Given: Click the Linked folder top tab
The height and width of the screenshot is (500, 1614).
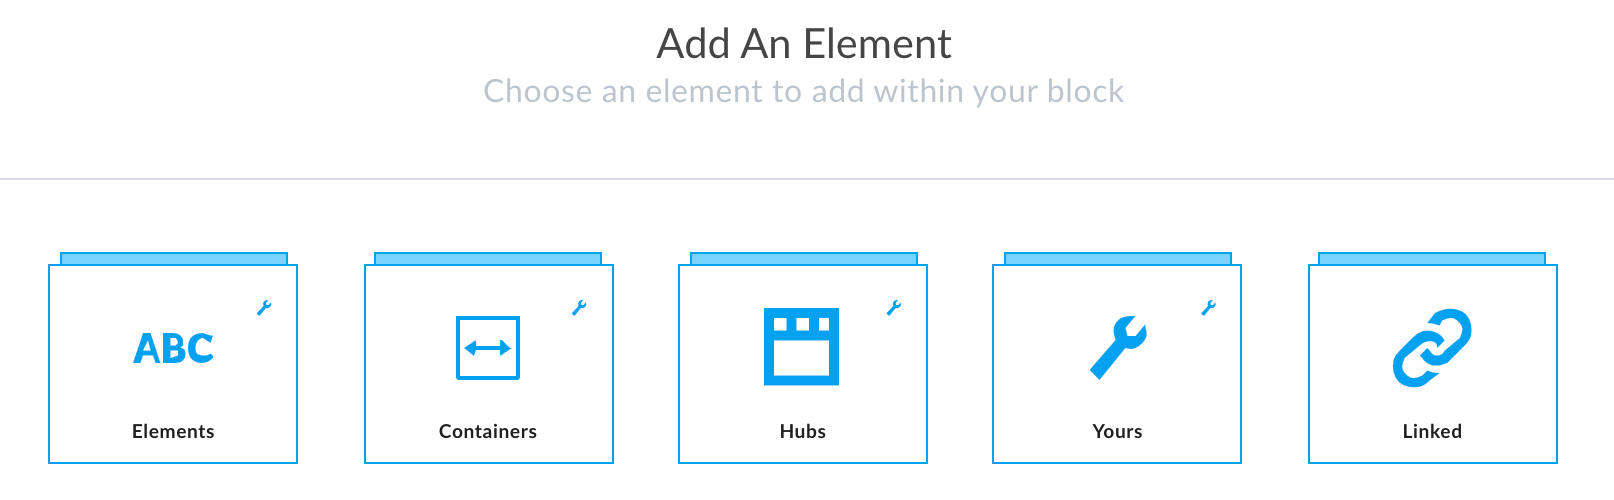Looking at the screenshot, I should pyautogui.click(x=1432, y=259).
